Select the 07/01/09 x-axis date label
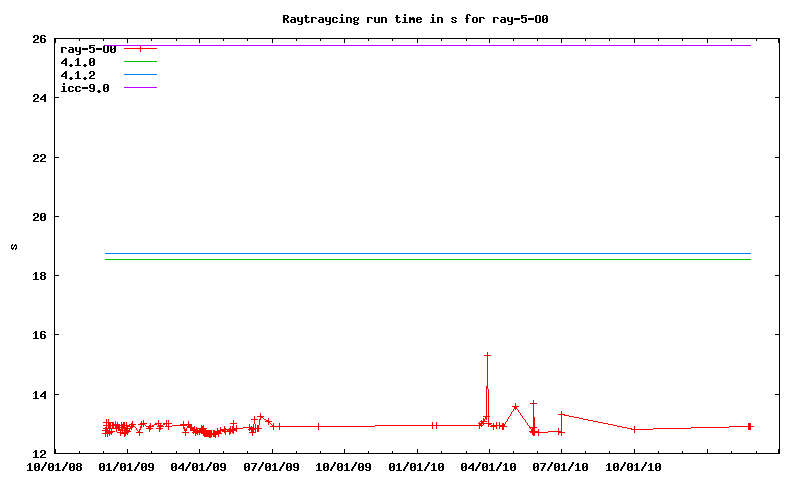This screenshot has height=480, width=800. (271, 465)
